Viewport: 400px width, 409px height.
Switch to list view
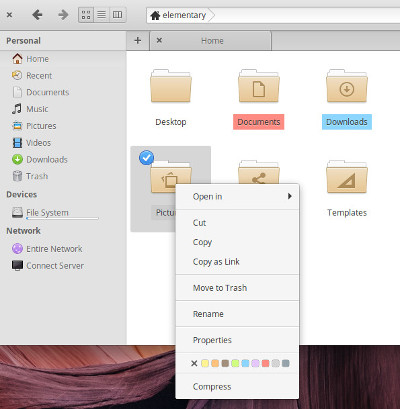pos(102,15)
